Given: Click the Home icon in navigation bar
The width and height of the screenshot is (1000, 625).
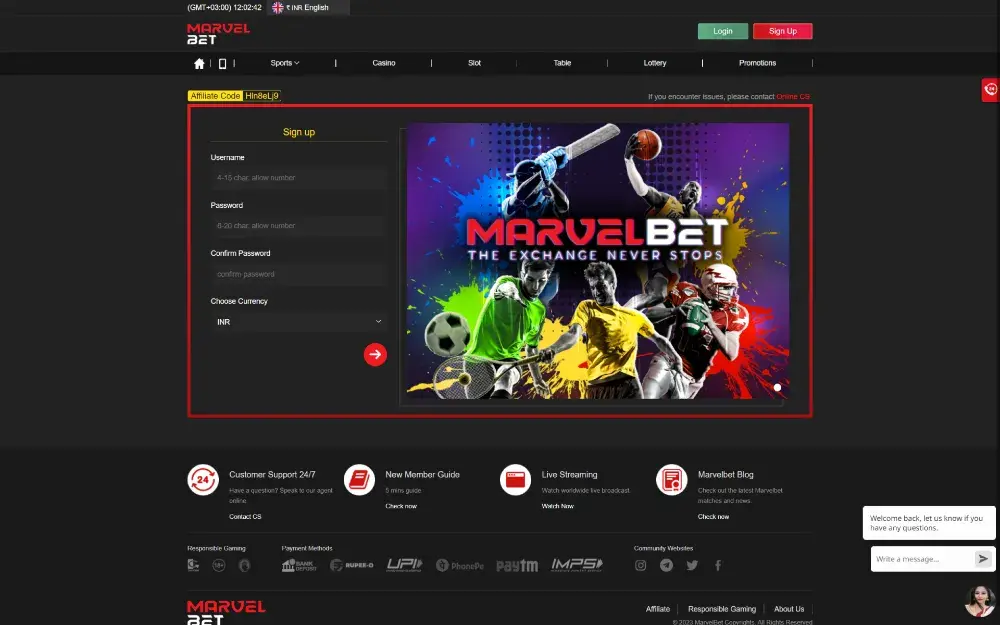Looking at the screenshot, I should click(x=199, y=62).
